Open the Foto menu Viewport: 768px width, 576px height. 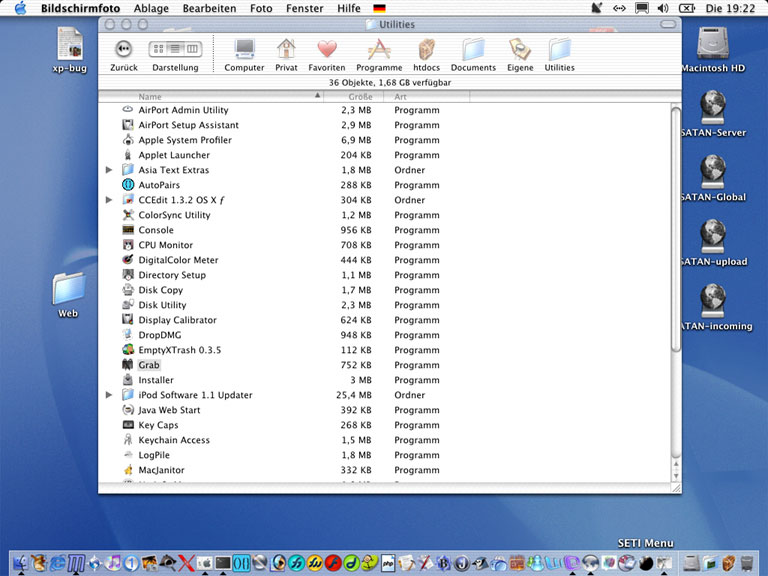[x=261, y=8]
